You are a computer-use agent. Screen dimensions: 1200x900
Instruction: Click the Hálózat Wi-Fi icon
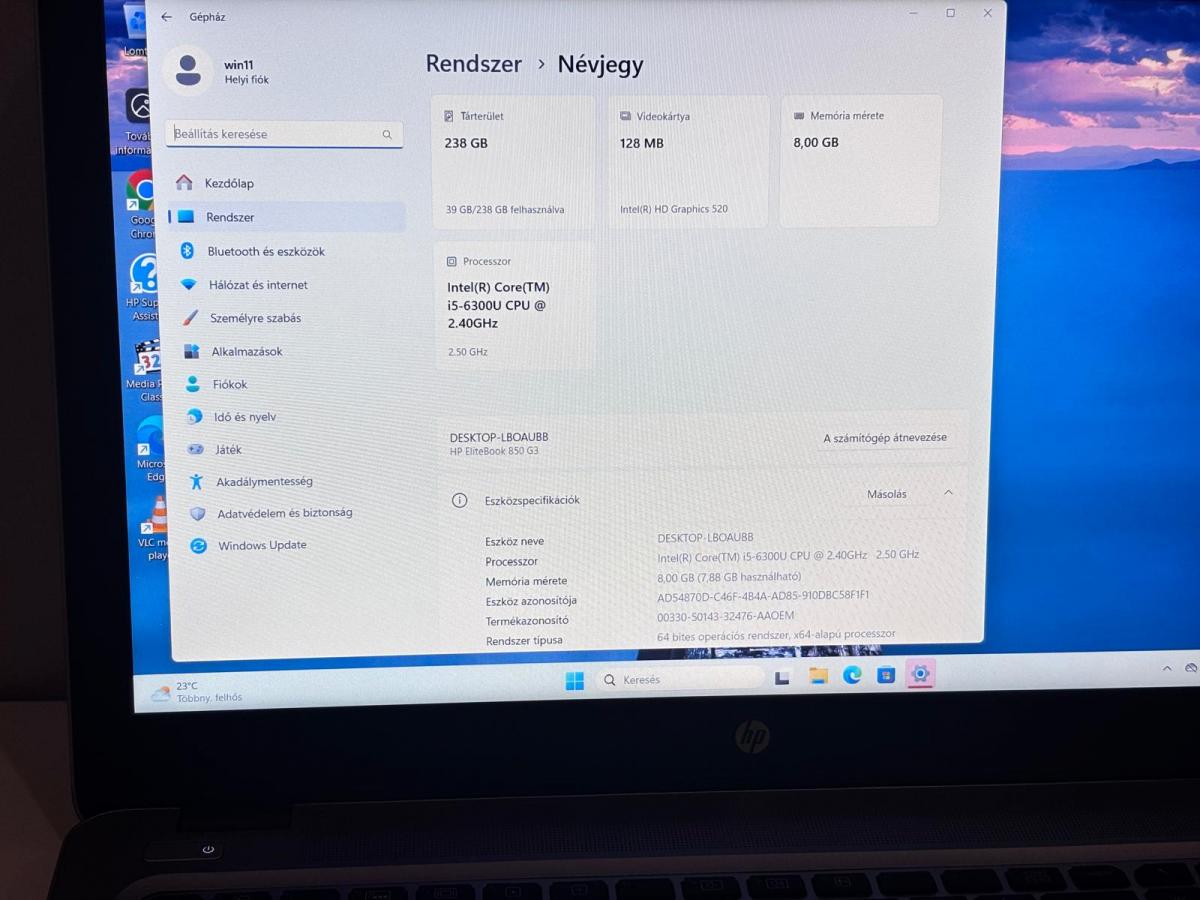click(189, 285)
